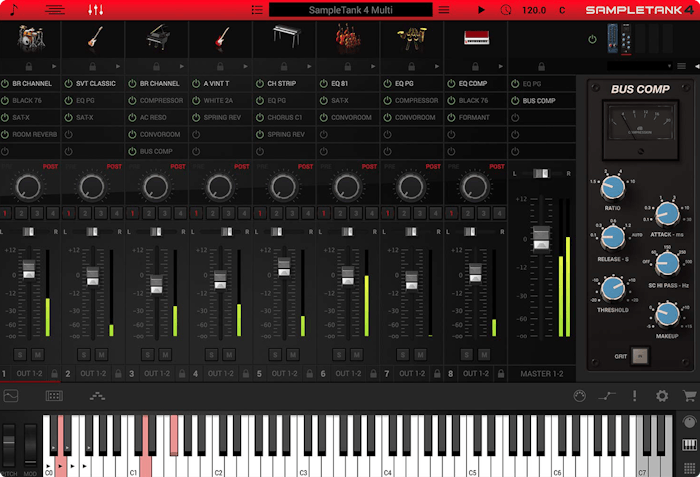Mute channel 3

pos(165,355)
